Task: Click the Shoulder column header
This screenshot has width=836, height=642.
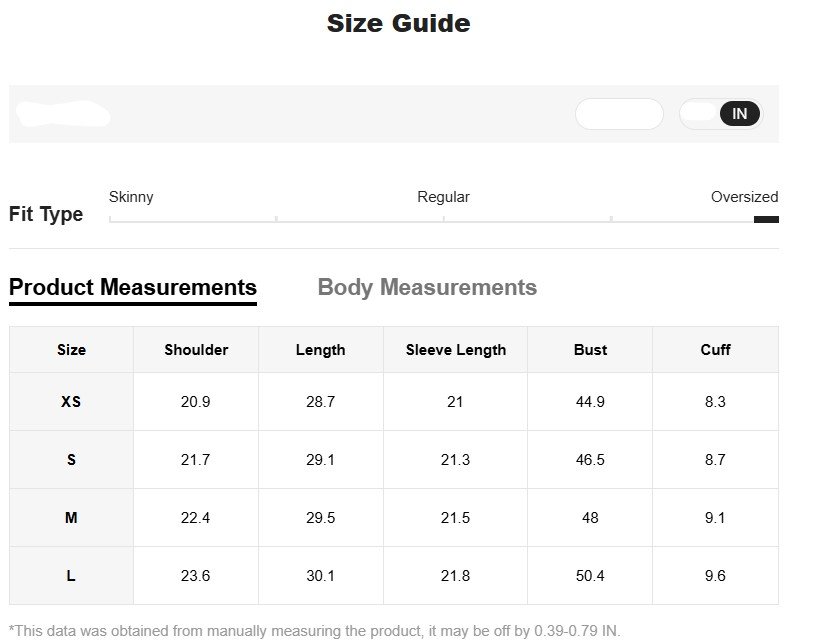Action: tap(196, 350)
